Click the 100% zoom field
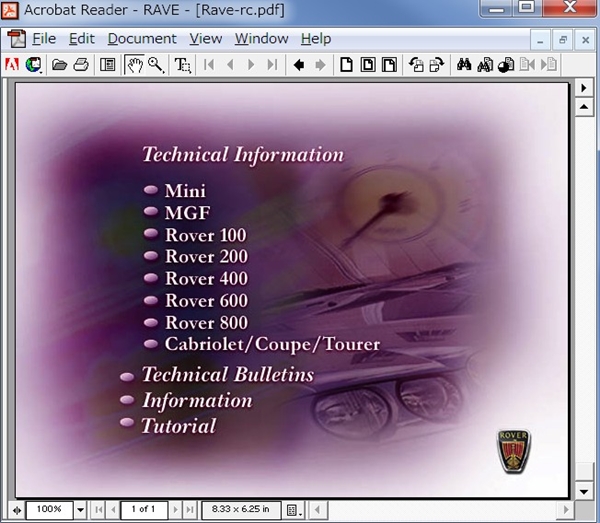This screenshot has height=523, width=600. coord(49,510)
